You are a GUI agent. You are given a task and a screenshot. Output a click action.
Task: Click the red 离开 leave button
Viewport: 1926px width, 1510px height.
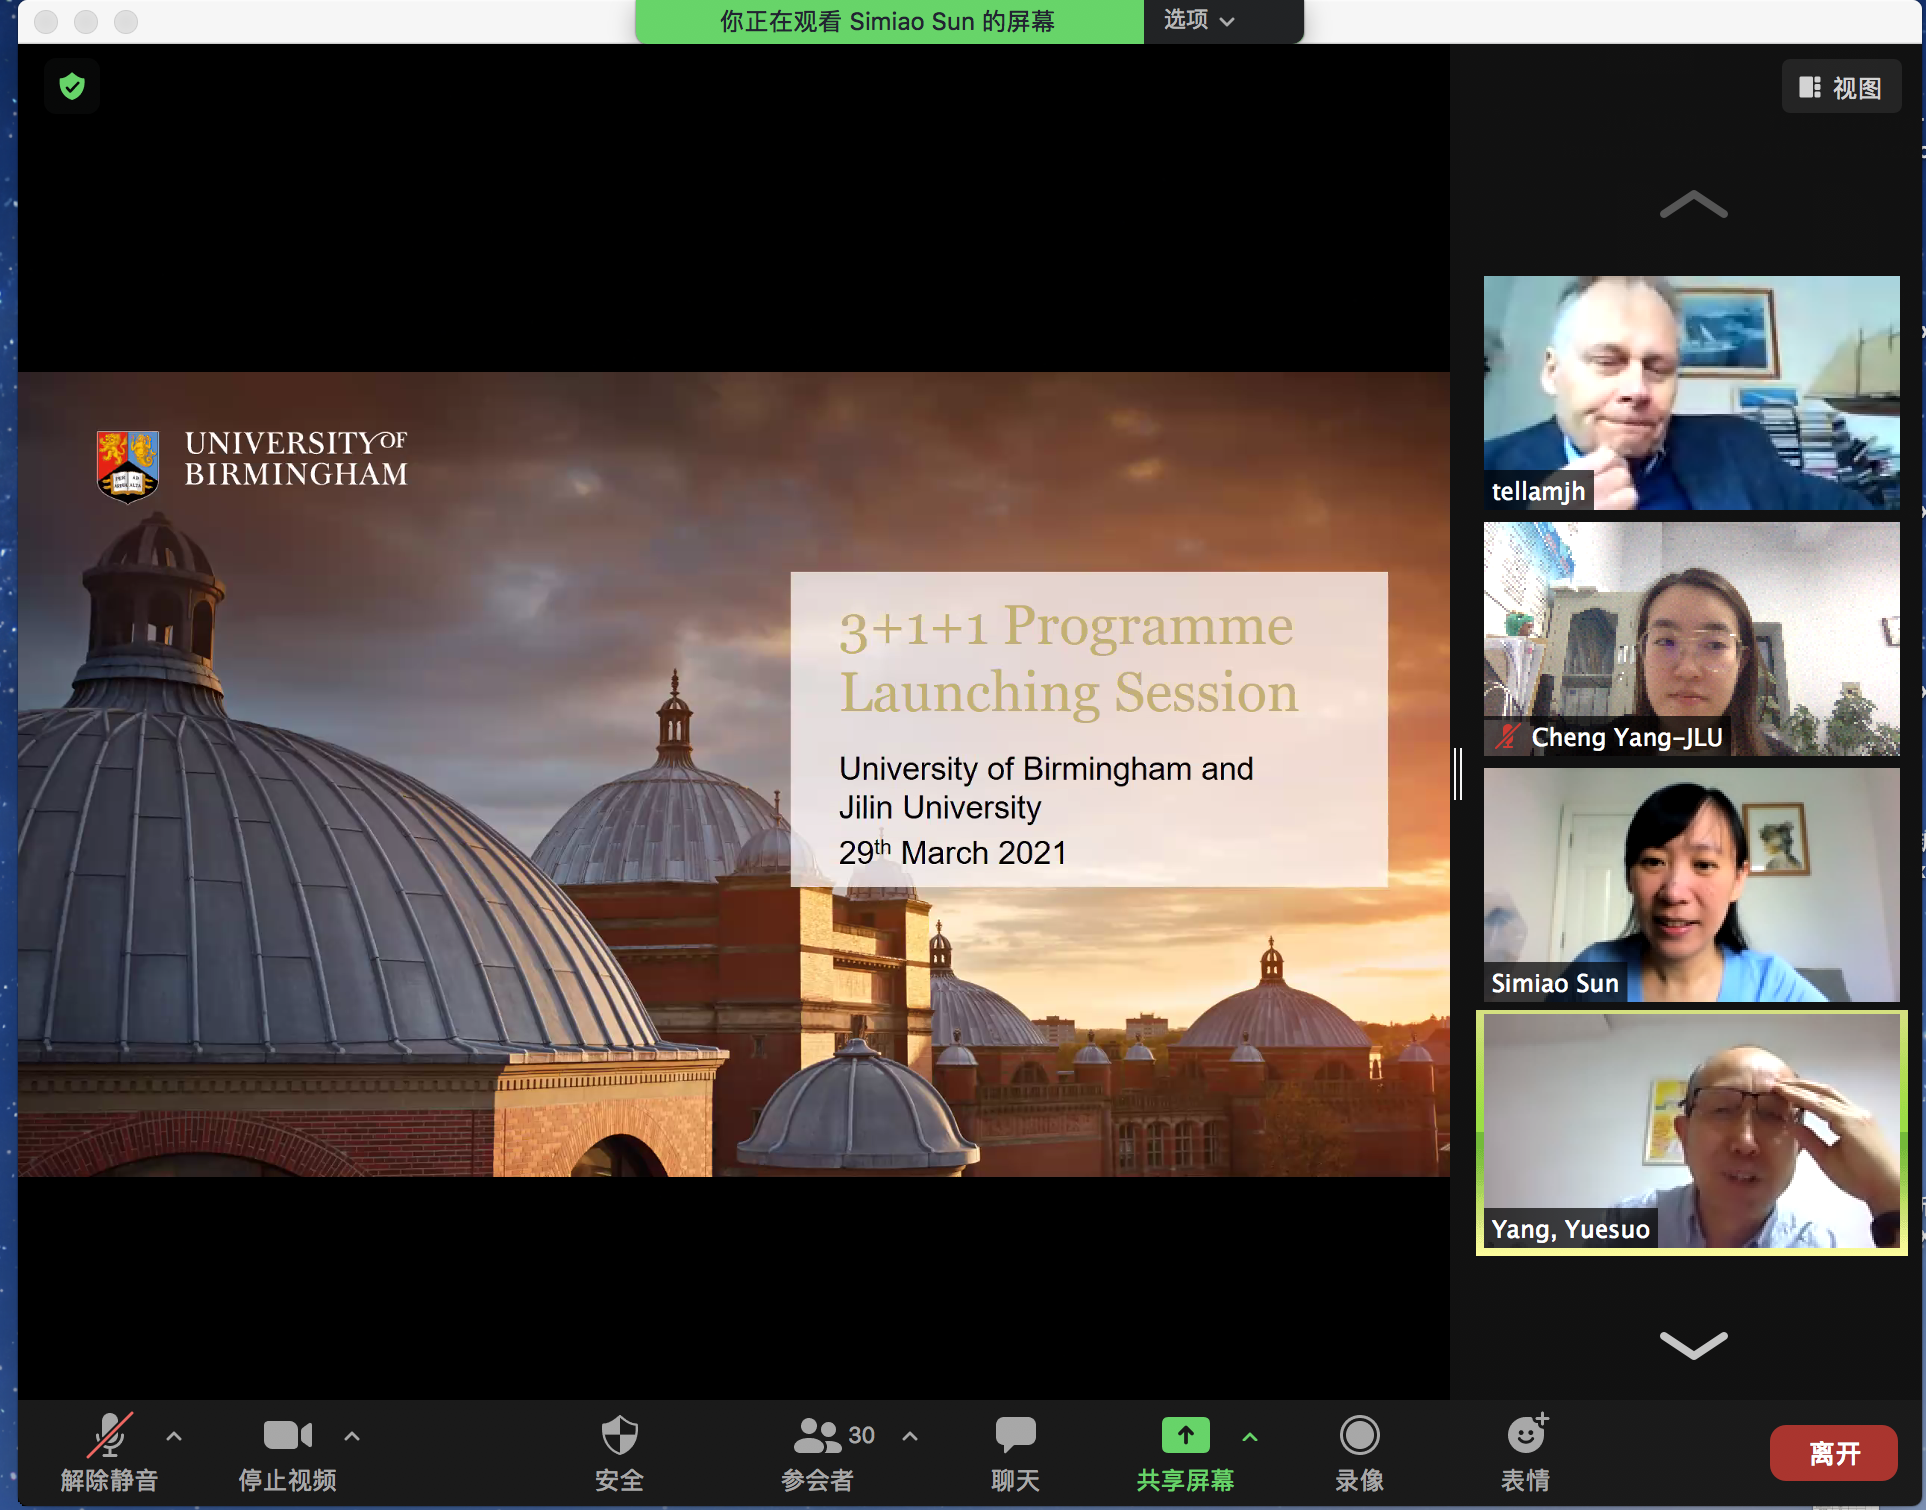(x=1833, y=1453)
